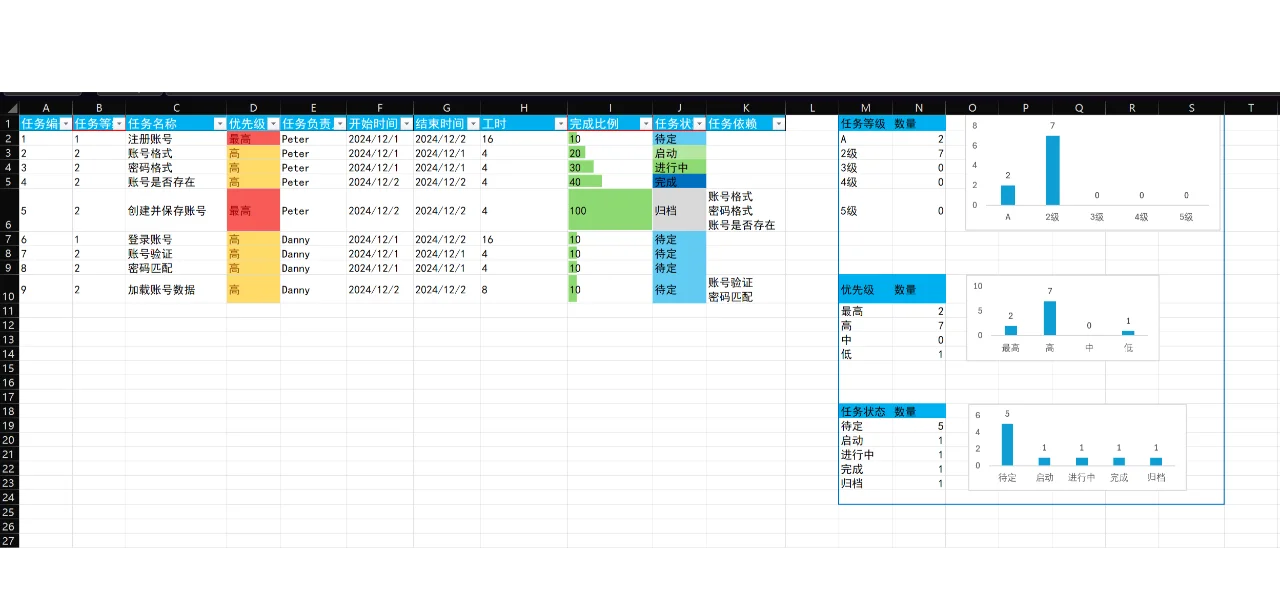Click the select-all corner triangle of the sheet
This screenshot has width=1280, height=609.
pos(11,108)
